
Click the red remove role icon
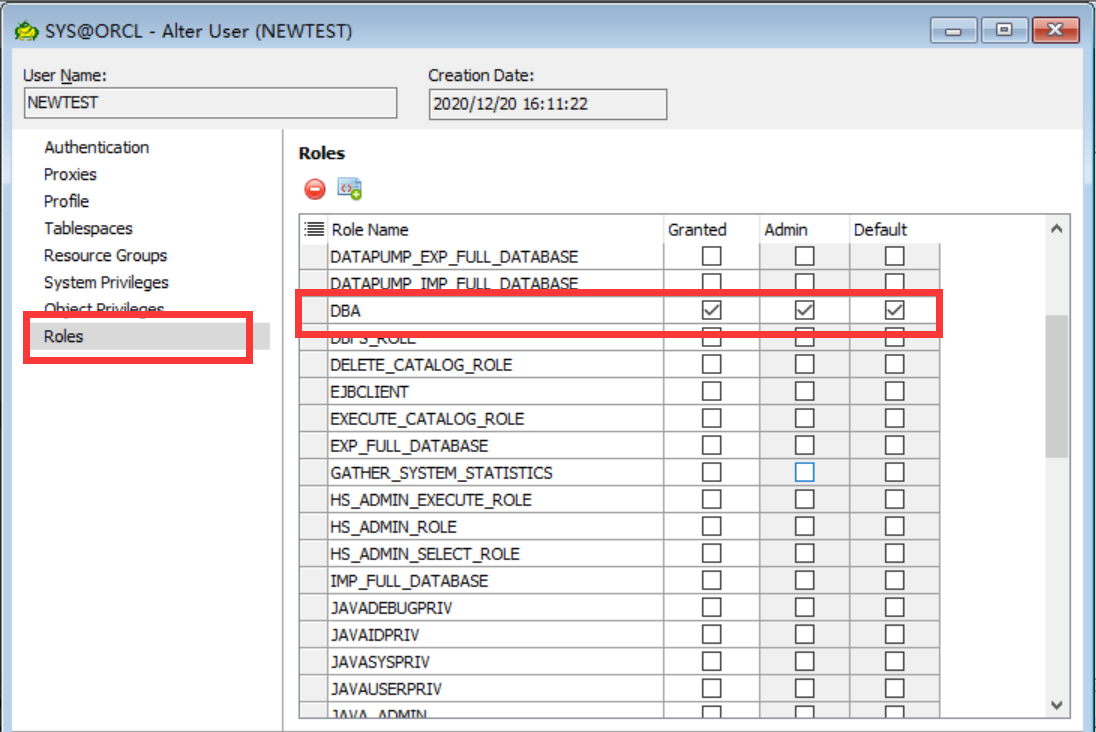tap(315, 189)
